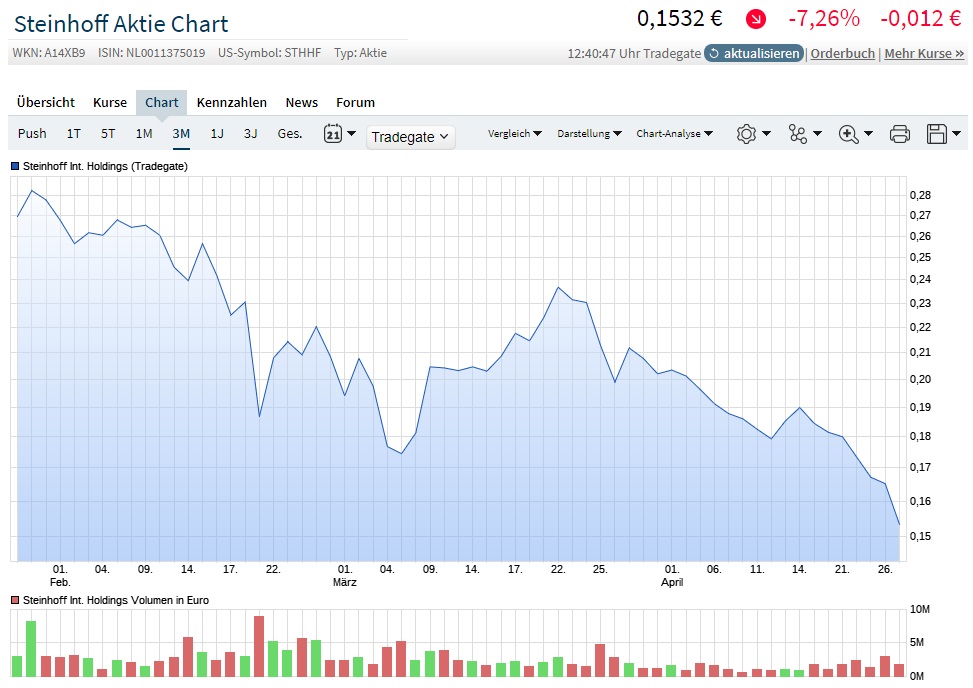Click the ISIN: NL0011375019 text
Screen dimensions: 973x688
click(151, 53)
